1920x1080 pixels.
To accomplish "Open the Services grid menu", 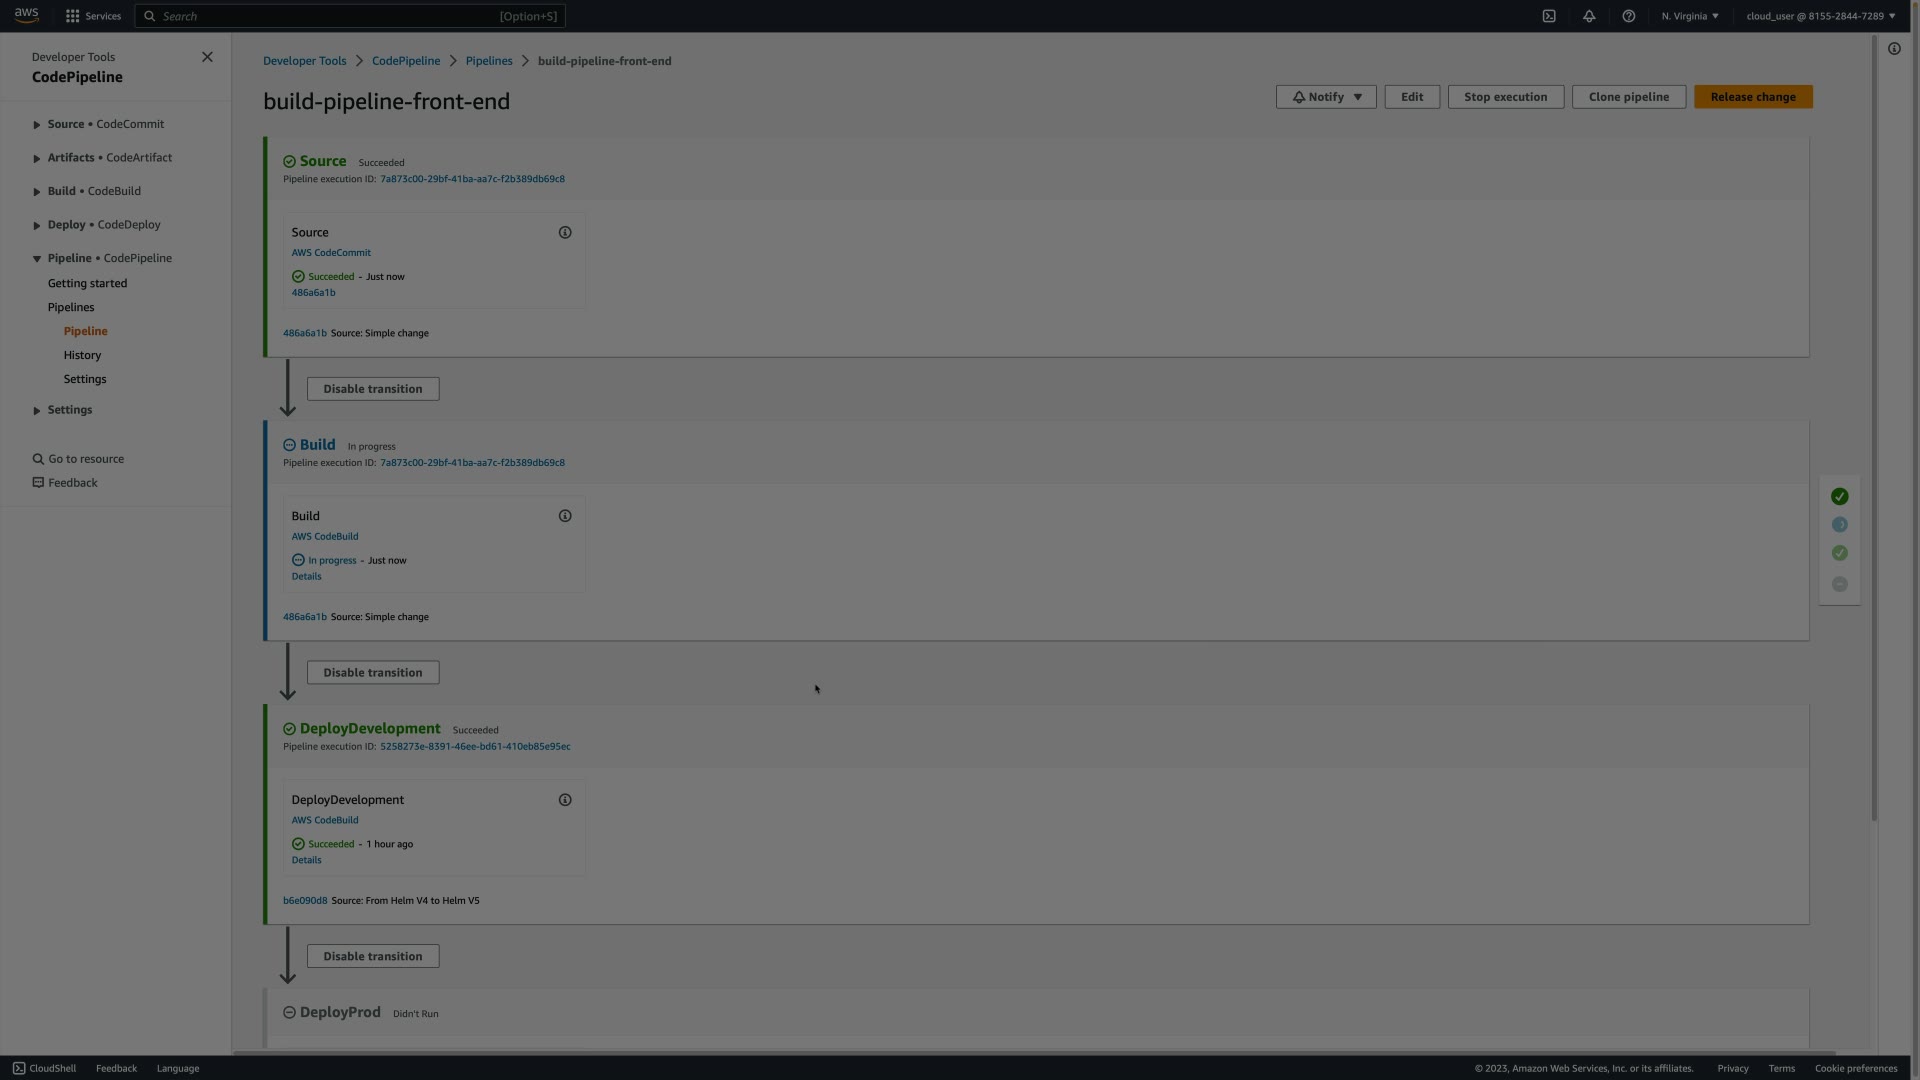I will click(x=93, y=16).
